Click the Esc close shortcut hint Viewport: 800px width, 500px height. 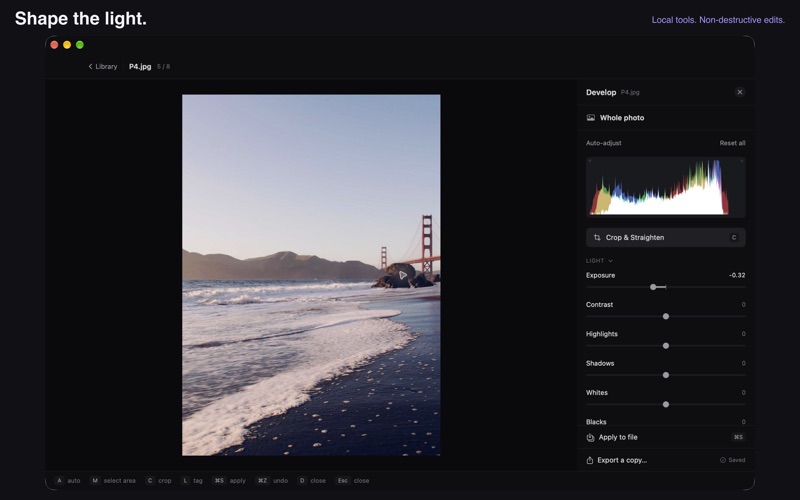(353, 481)
